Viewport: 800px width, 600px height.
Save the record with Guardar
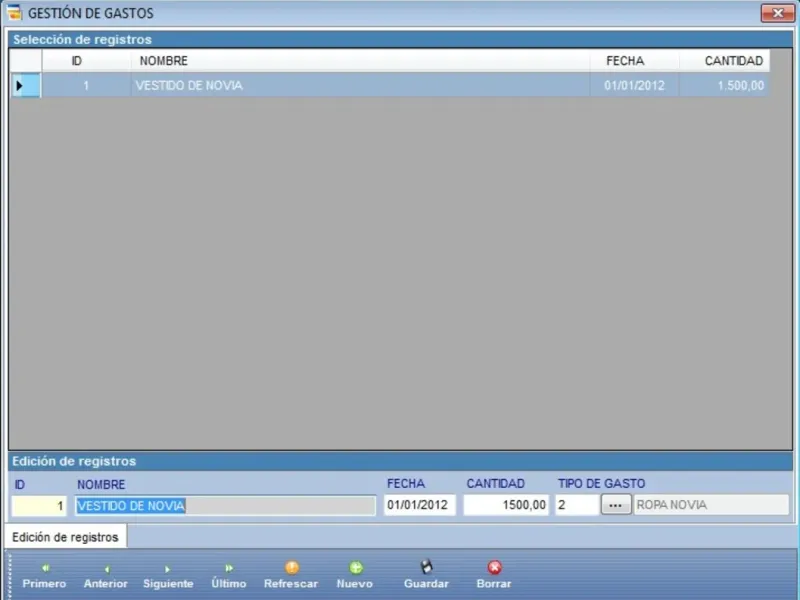426,576
